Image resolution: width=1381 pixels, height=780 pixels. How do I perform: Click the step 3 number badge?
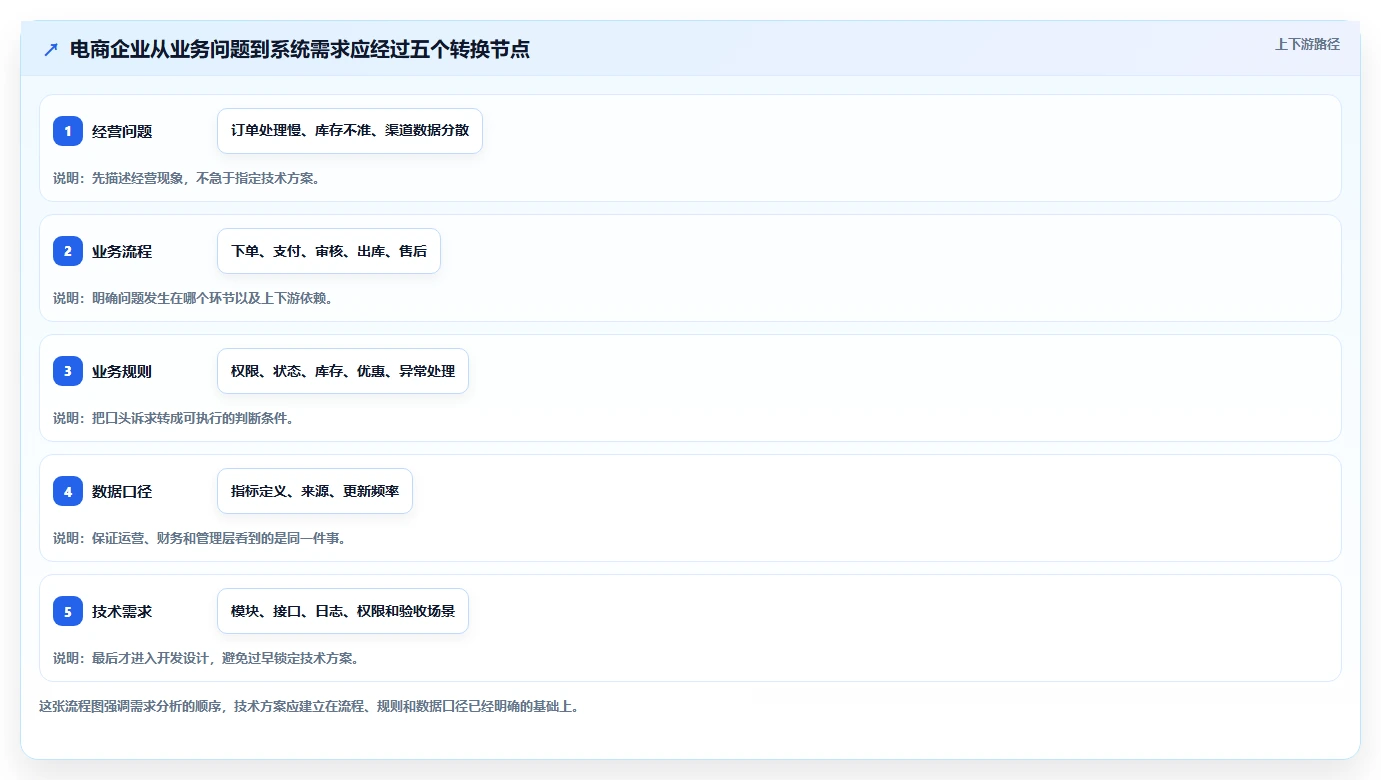[x=68, y=371]
